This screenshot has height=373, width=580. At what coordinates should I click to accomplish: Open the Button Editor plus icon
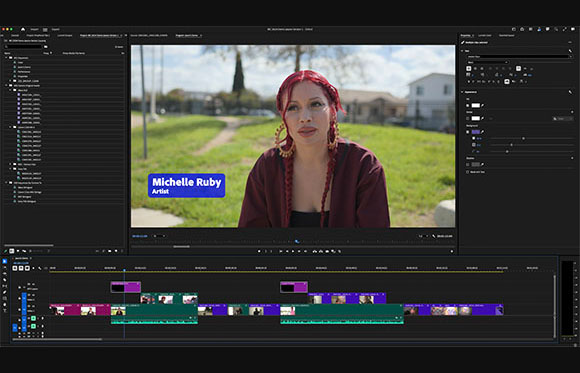pos(452,251)
